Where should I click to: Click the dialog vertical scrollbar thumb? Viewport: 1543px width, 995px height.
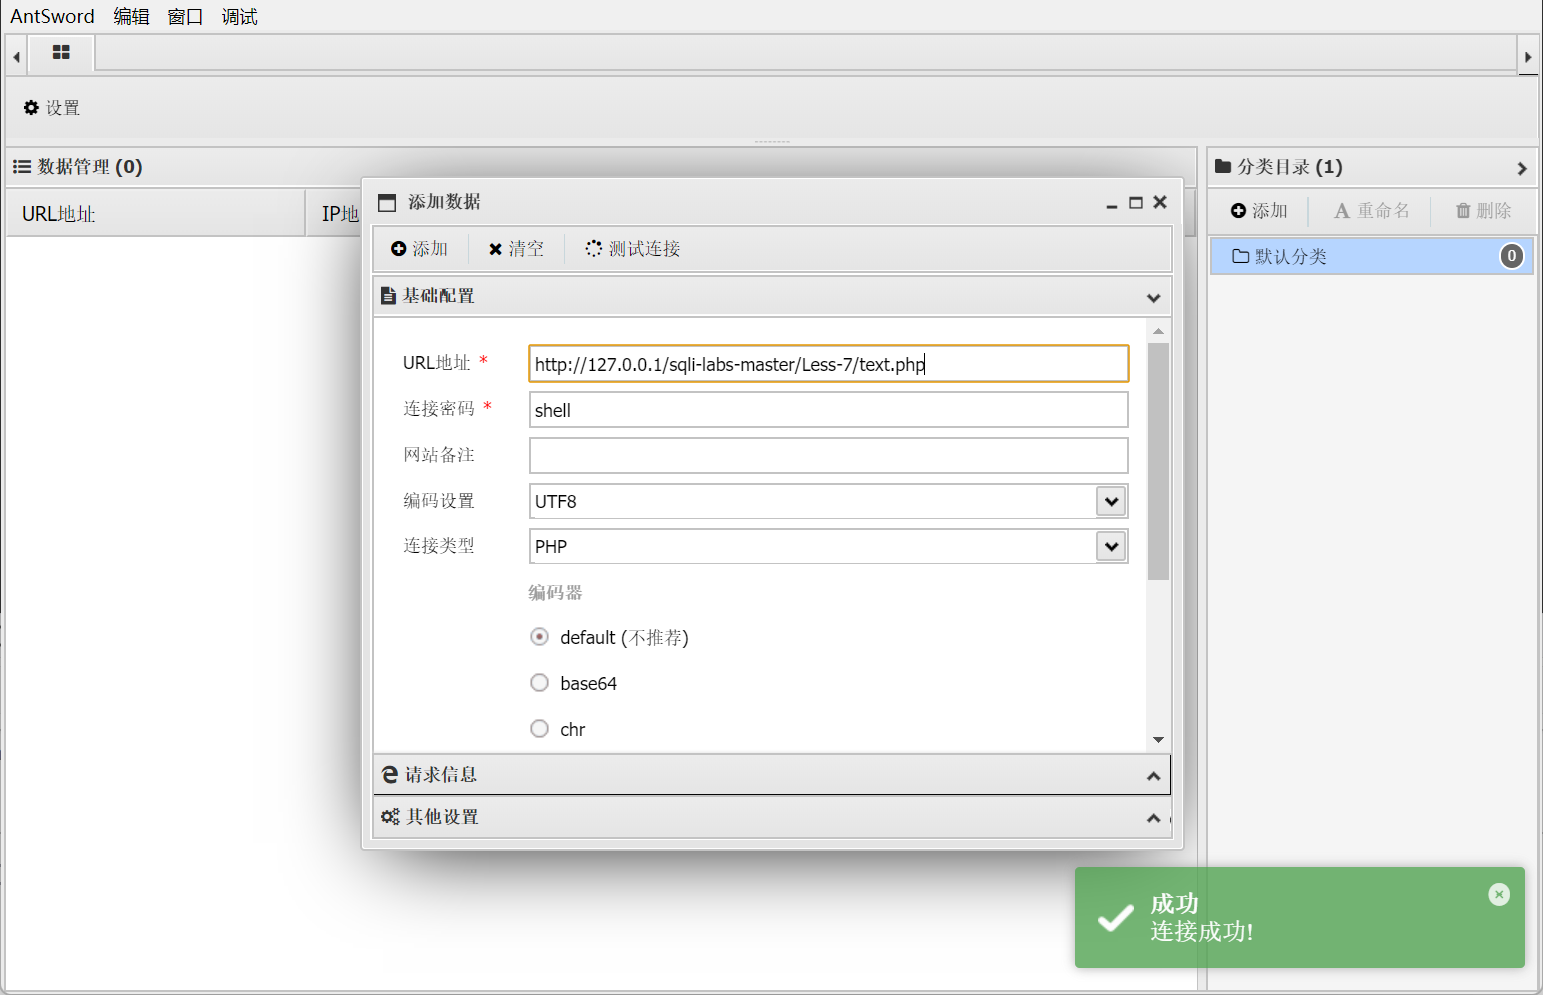click(x=1158, y=461)
